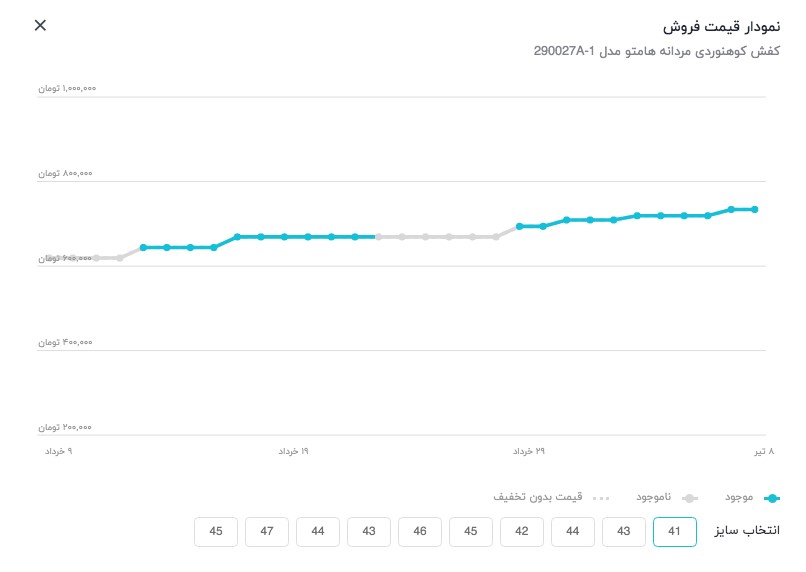Image resolution: width=806 pixels, height=572 pixels.
Task: Click the teal 'موجود' legend marker icon
Action: [772, 497]
